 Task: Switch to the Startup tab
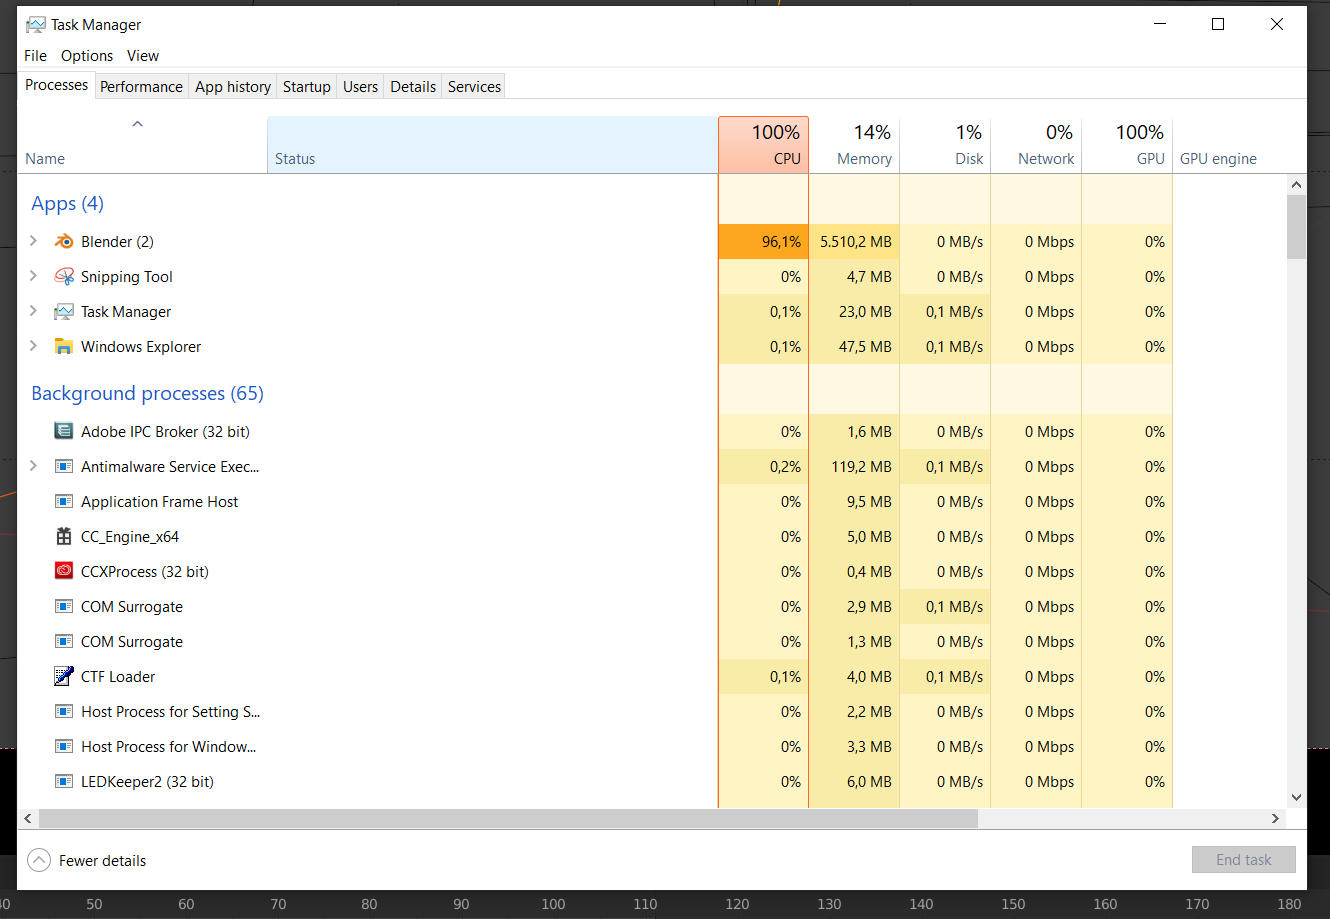tap(307, 87)
